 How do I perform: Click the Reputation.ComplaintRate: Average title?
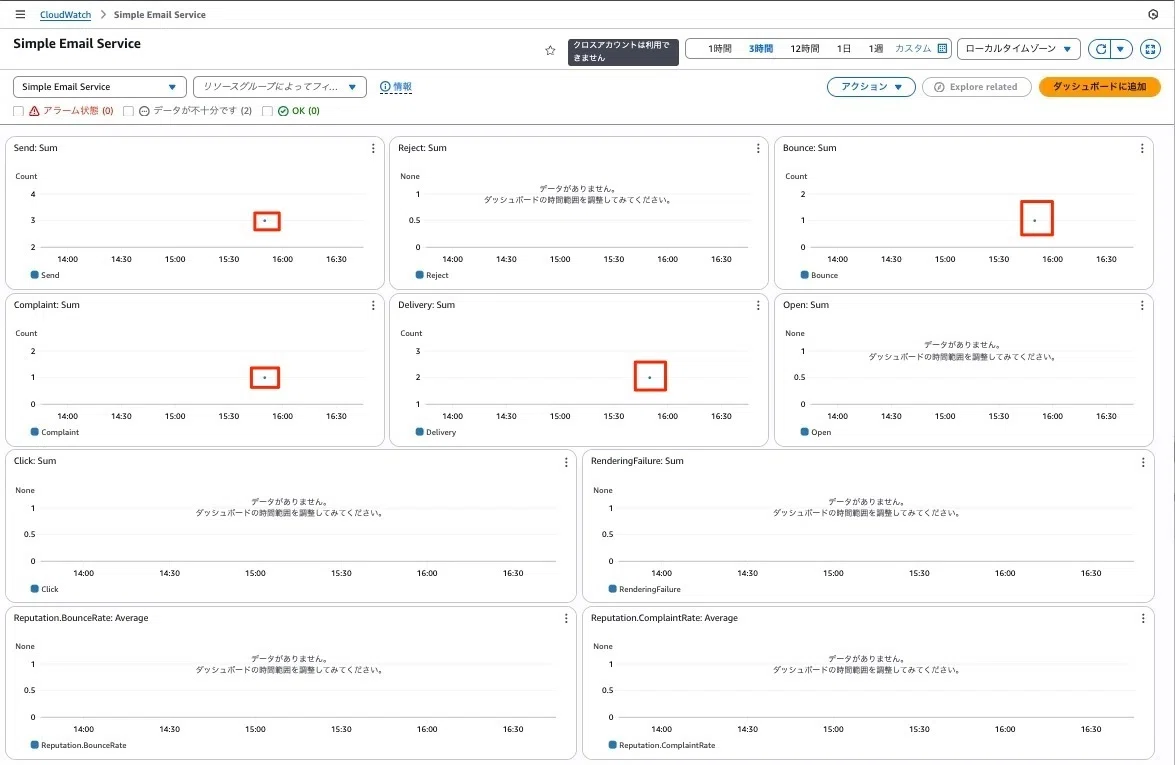[664, 618]
